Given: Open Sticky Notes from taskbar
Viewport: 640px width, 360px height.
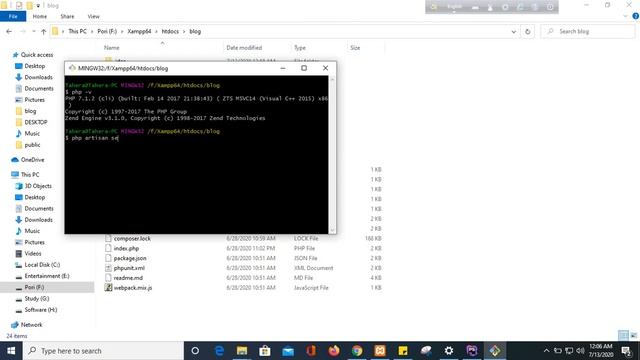Looking at the screenshot, I should coord(403,351).
